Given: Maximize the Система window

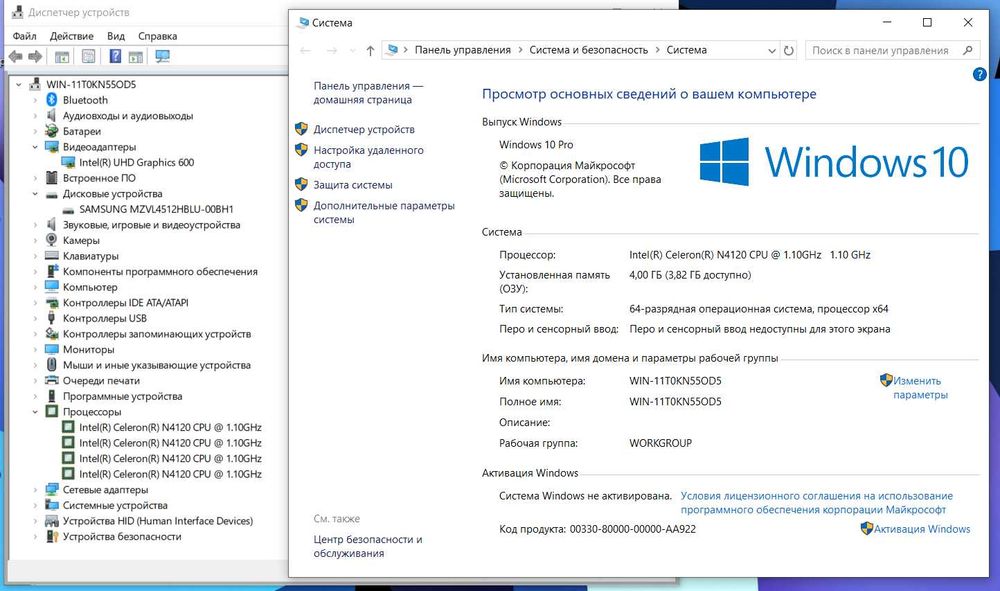Looking at the screenshot, I should pyautogui.click(x=927, y=22).
